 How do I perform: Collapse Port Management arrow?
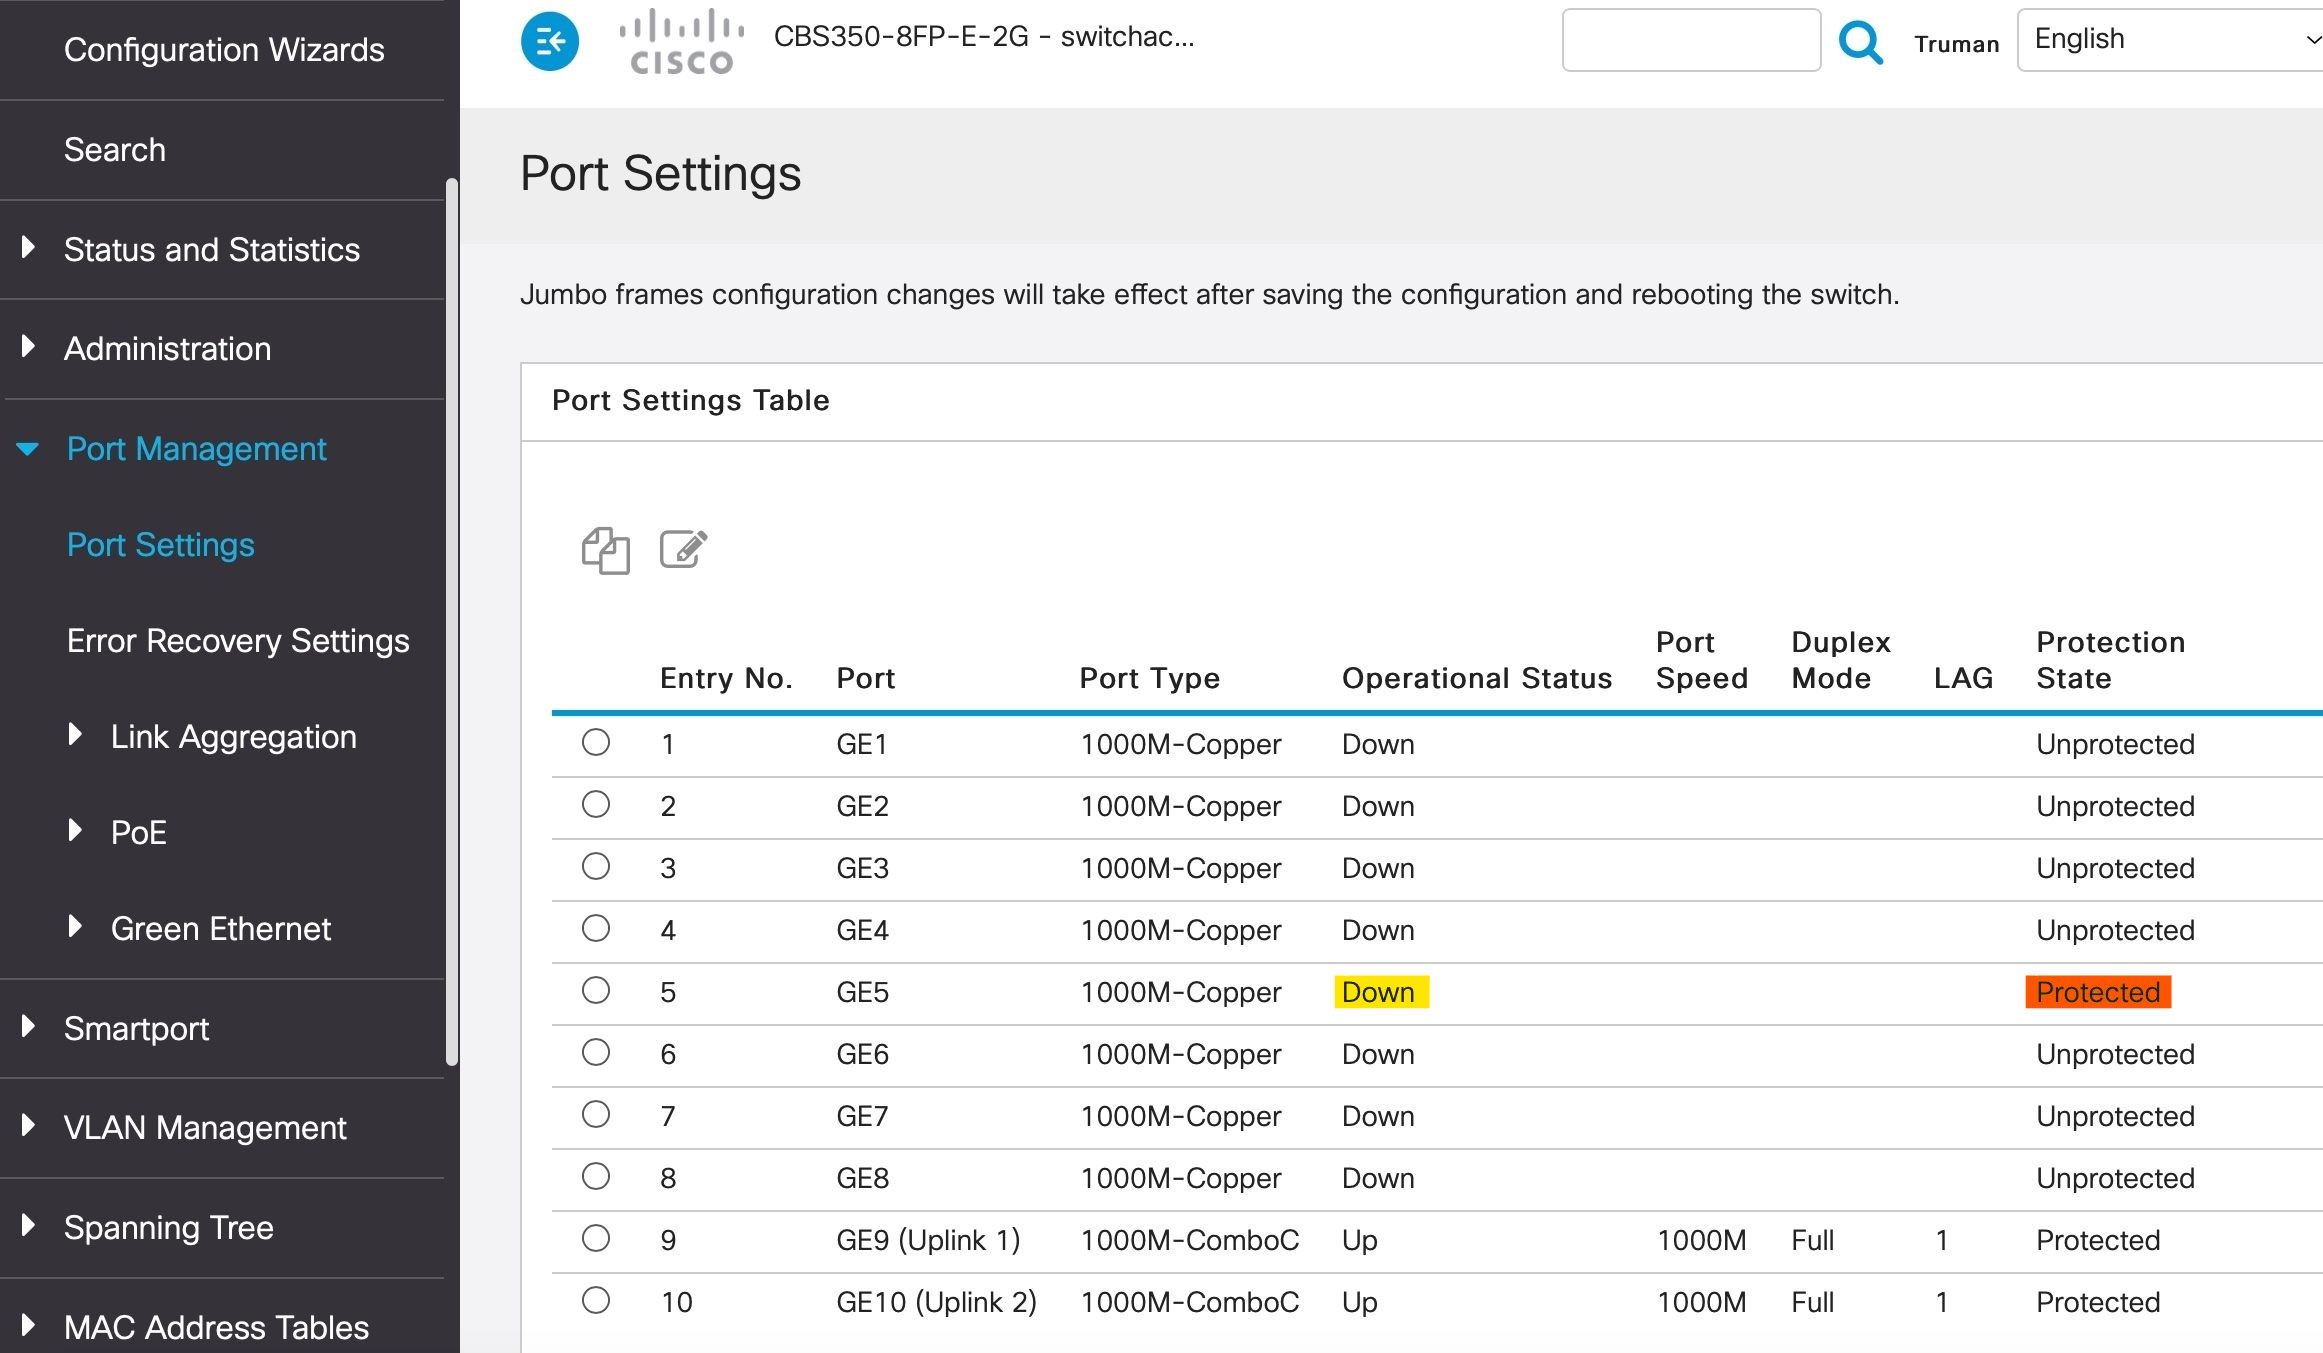click(x=28, y=449)
